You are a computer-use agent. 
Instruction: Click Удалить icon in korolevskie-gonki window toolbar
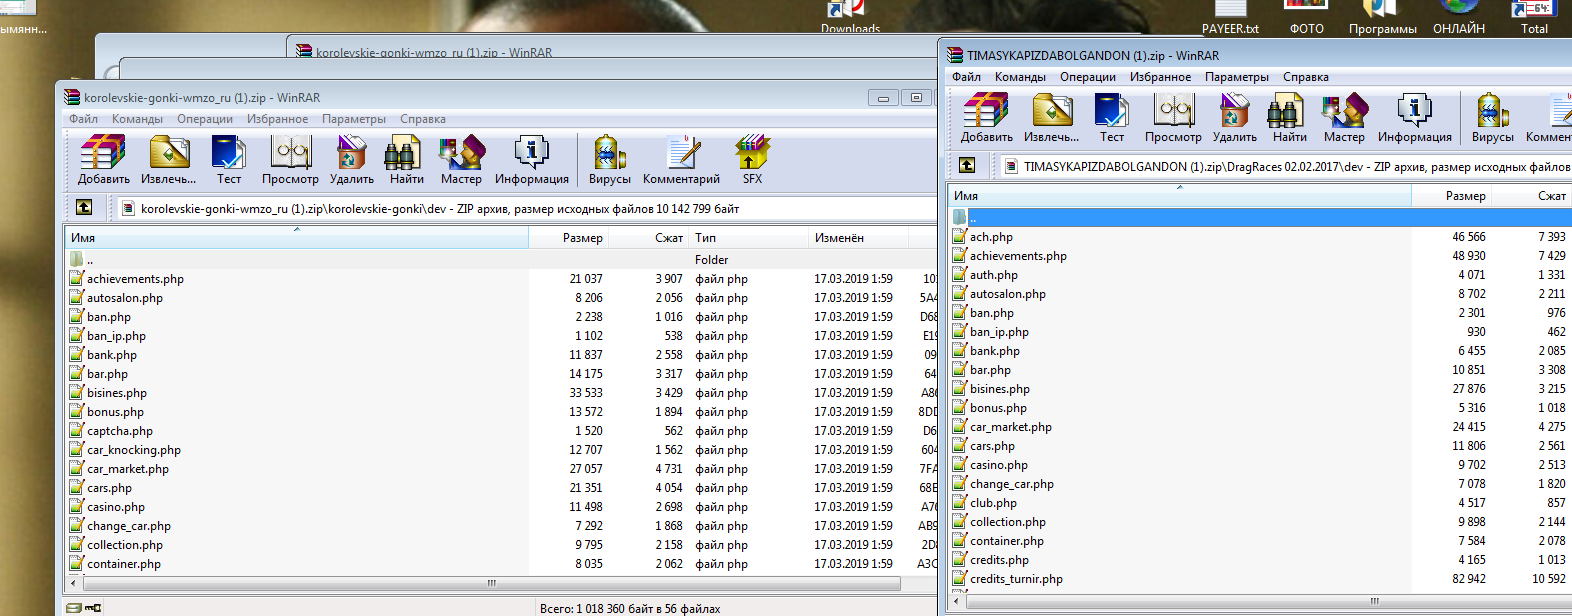(x=351, y=160)
